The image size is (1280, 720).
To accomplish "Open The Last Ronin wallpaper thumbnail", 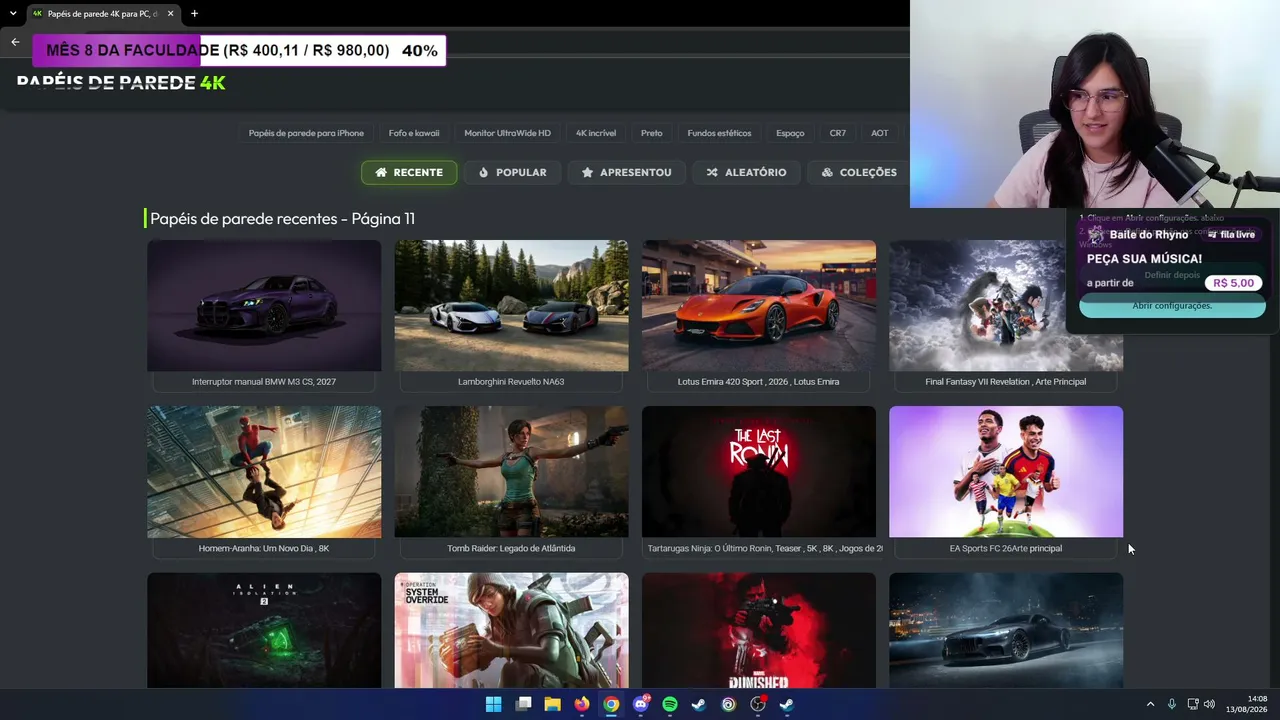I will (x=759, y=471).
